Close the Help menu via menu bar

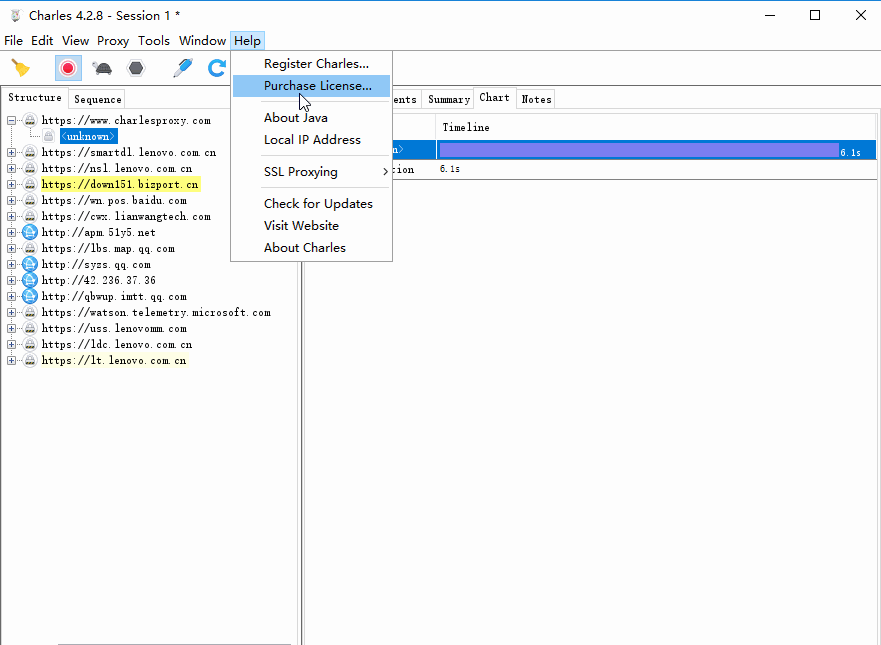(x=247, y=40)
